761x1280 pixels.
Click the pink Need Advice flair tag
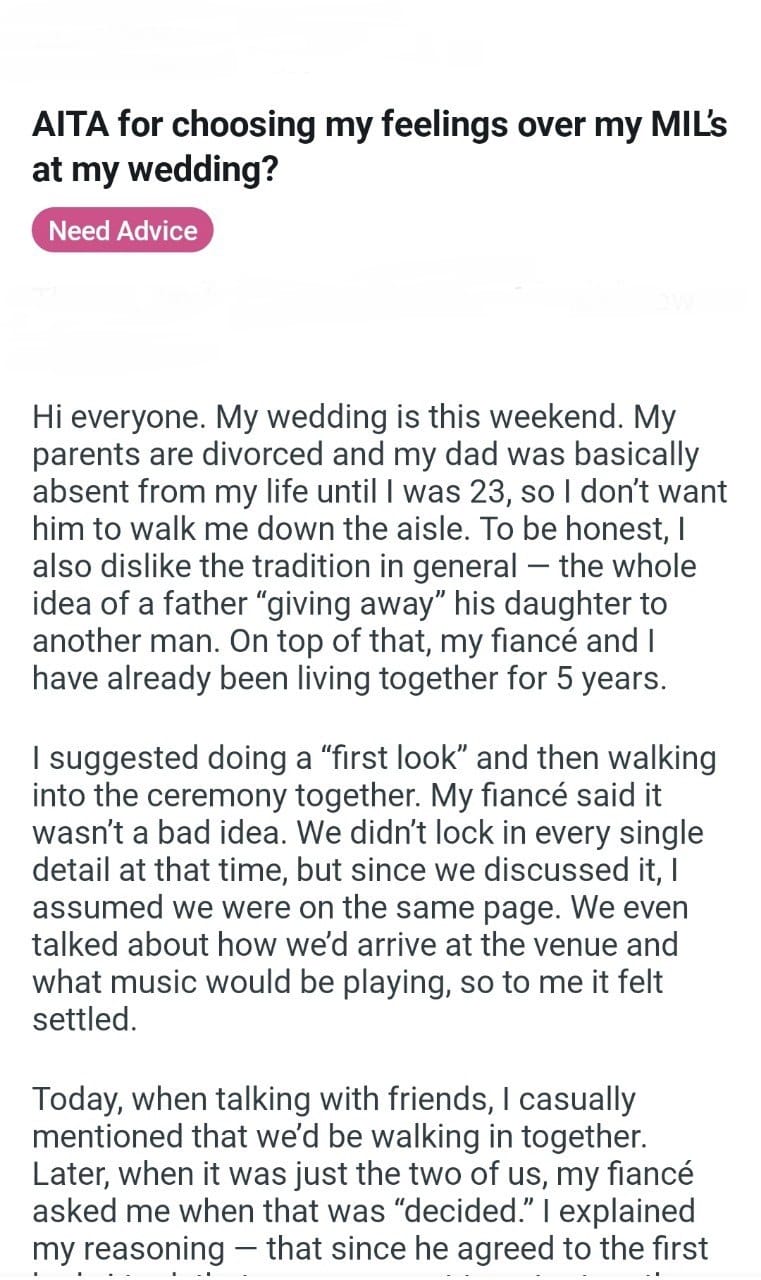123,230
